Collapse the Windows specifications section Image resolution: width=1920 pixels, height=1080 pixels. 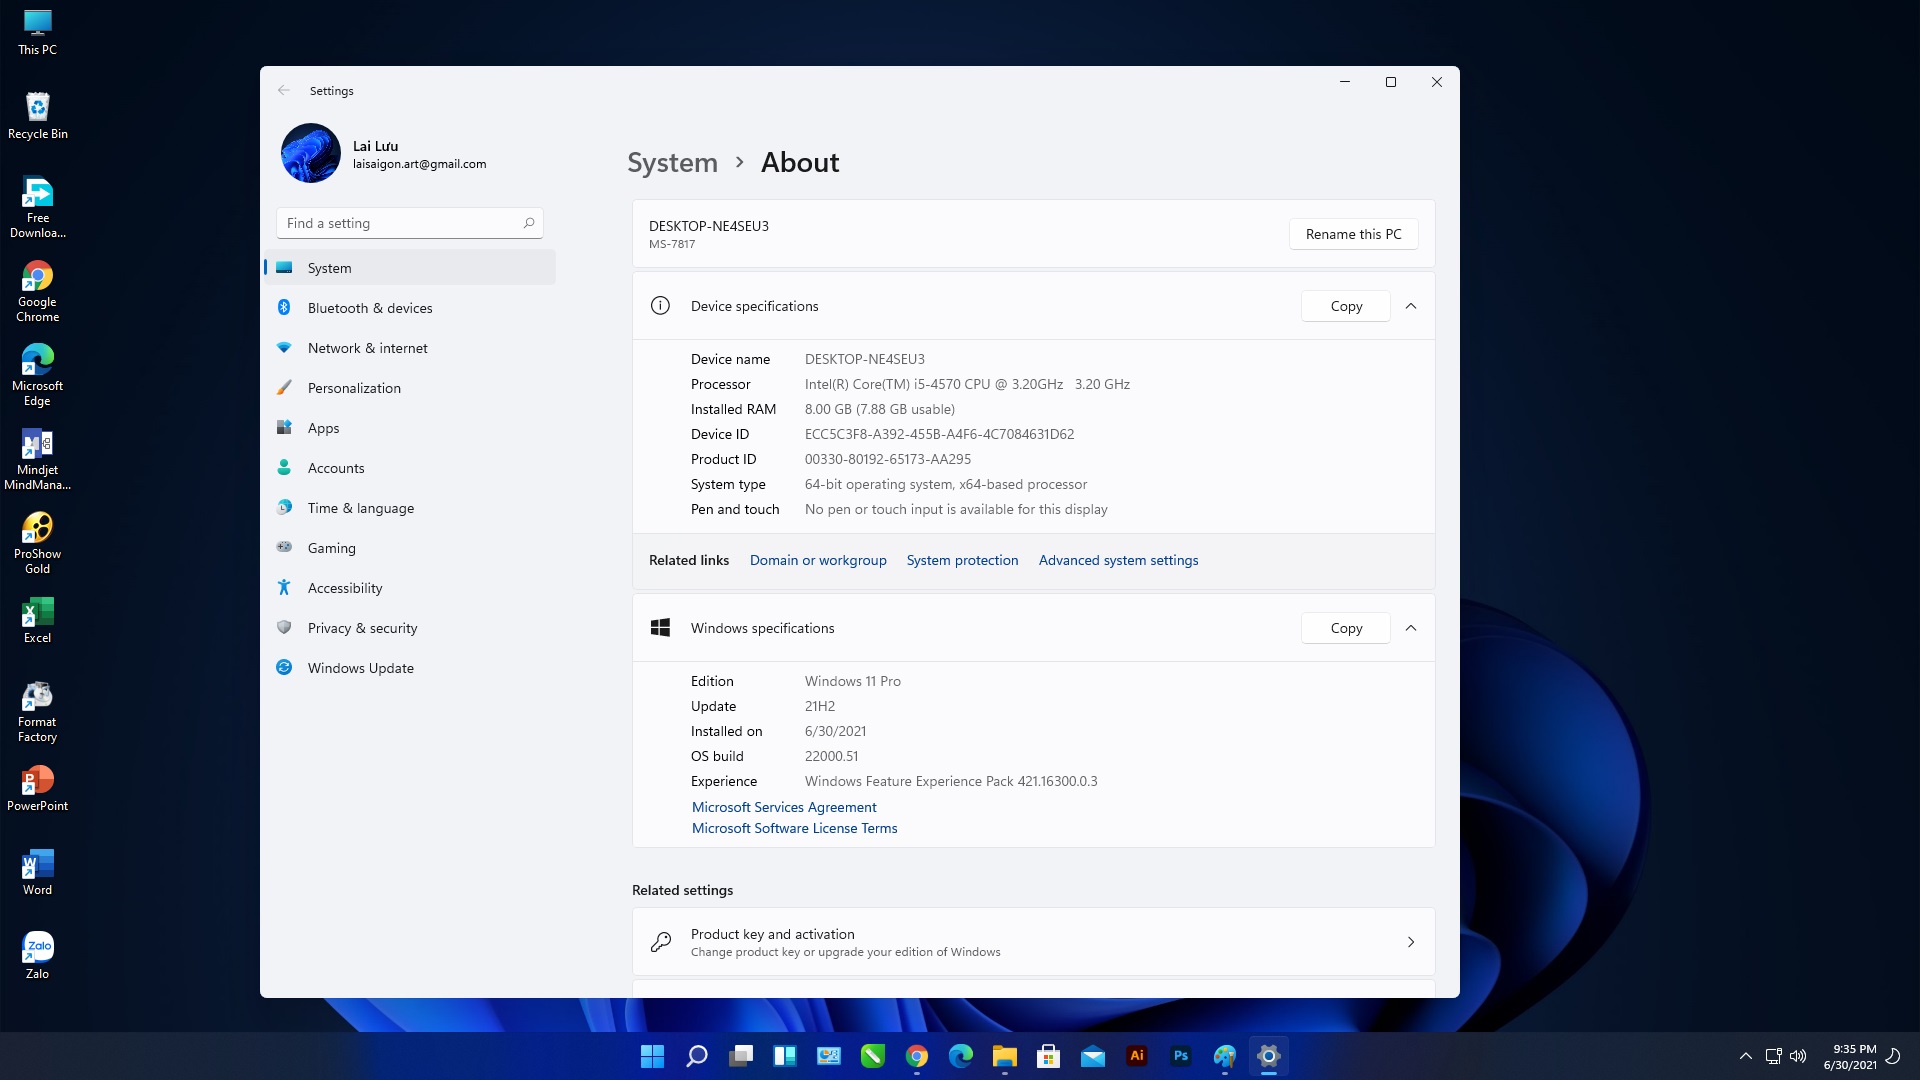coord(1411,628)
